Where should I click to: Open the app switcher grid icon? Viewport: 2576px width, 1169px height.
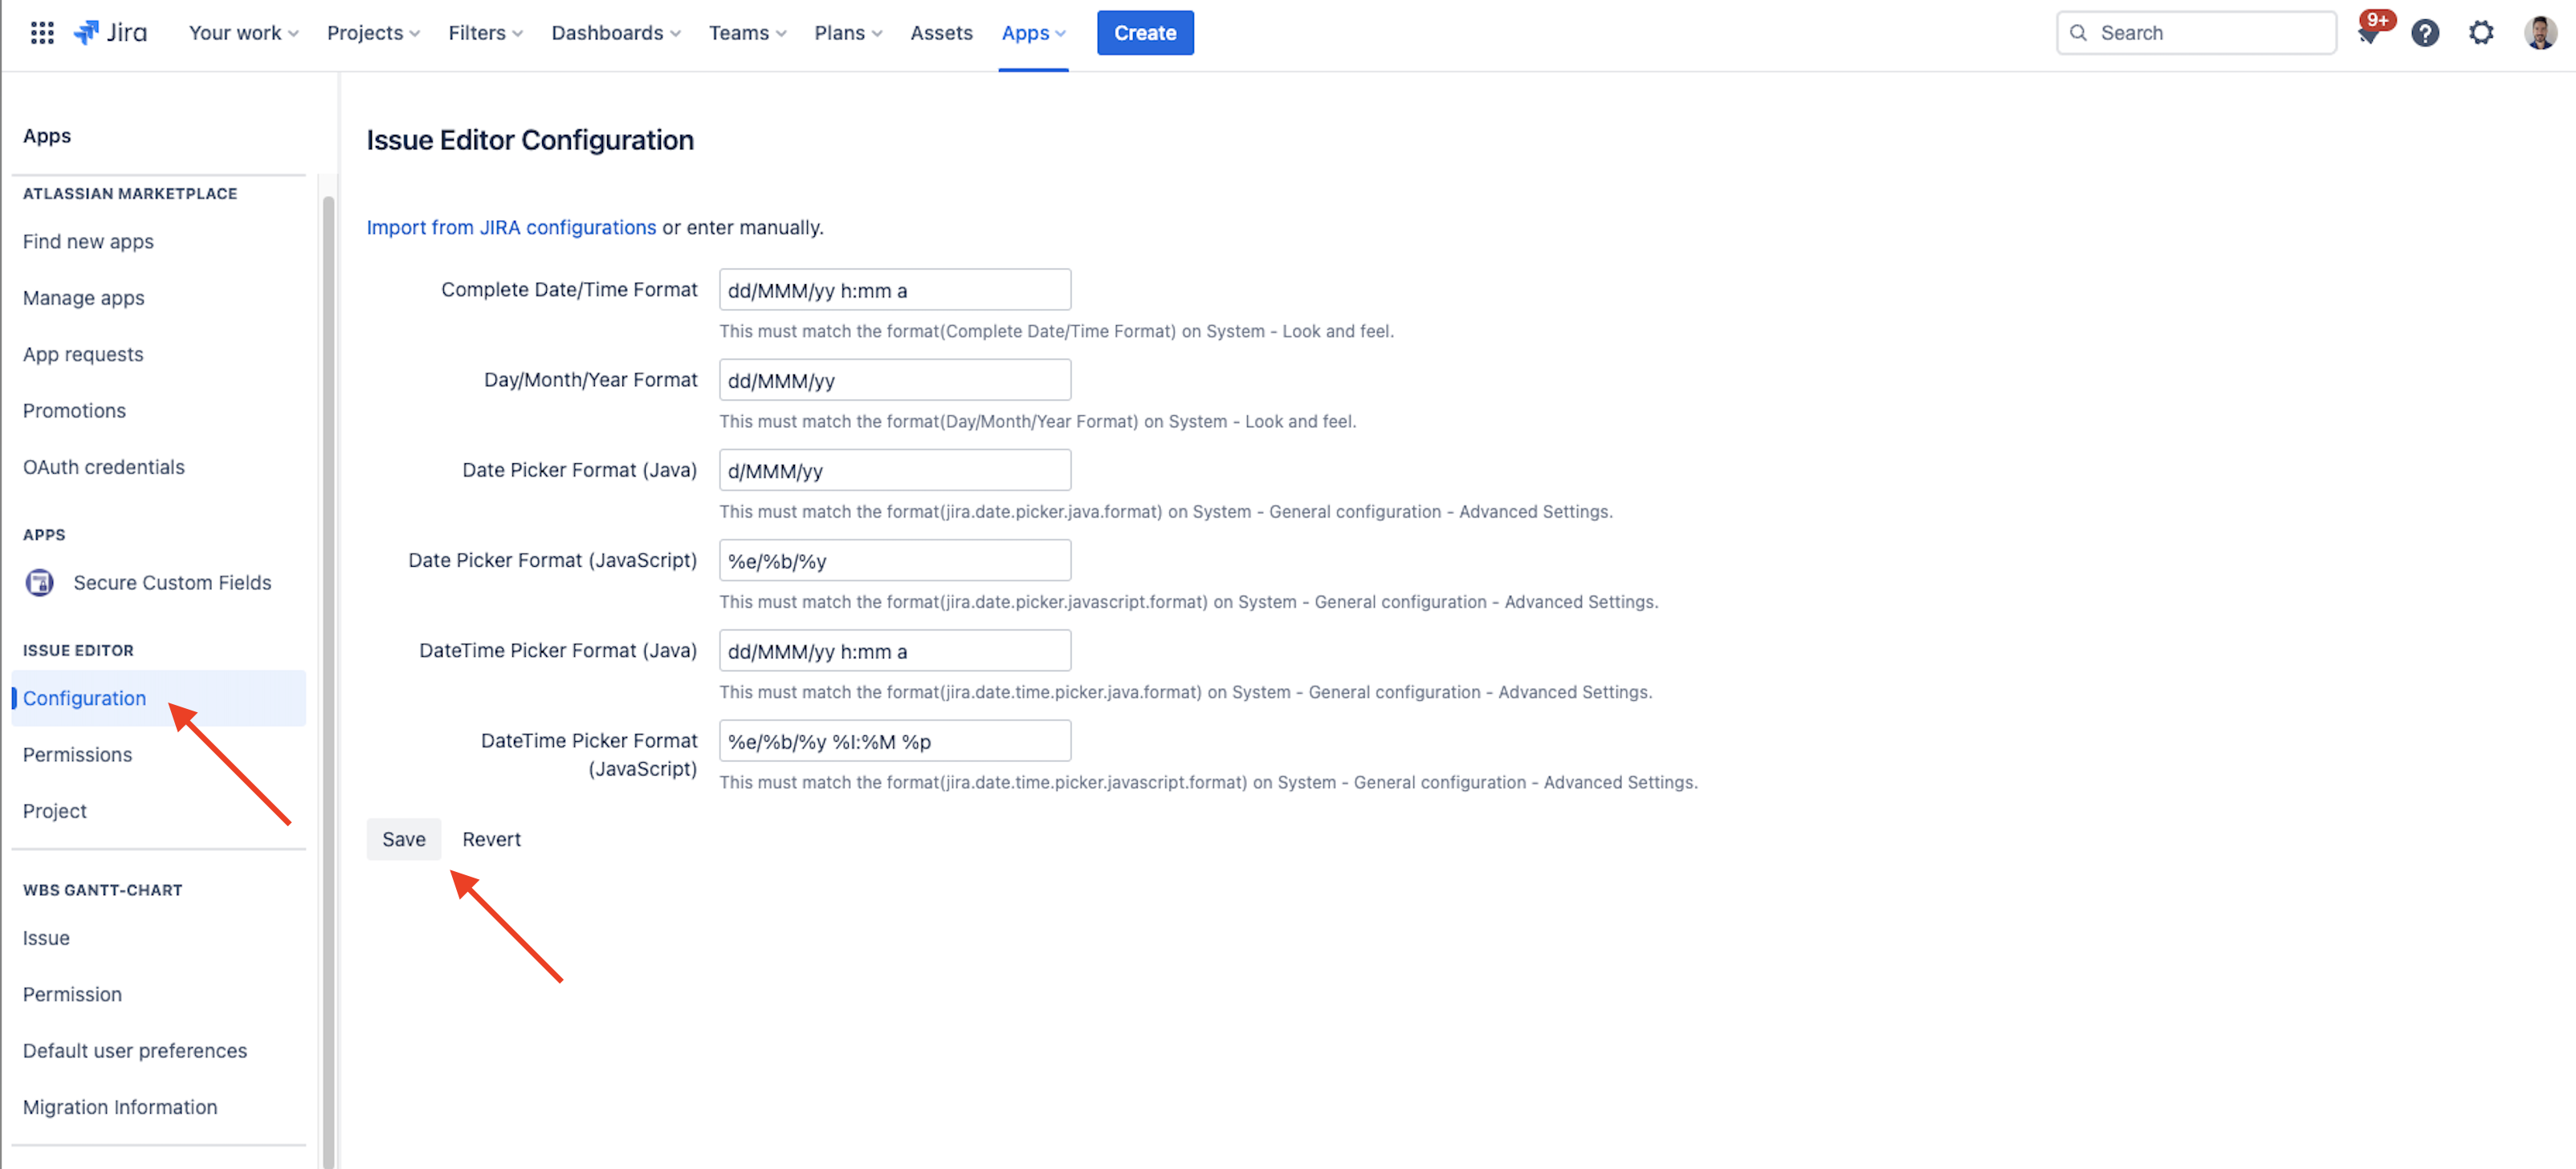click(x=42, y=33)
